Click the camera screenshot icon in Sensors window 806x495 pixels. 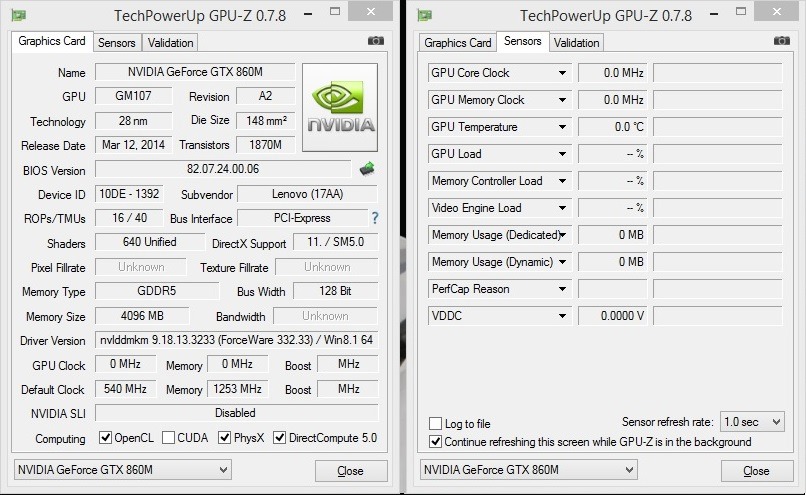pos(782,41)
